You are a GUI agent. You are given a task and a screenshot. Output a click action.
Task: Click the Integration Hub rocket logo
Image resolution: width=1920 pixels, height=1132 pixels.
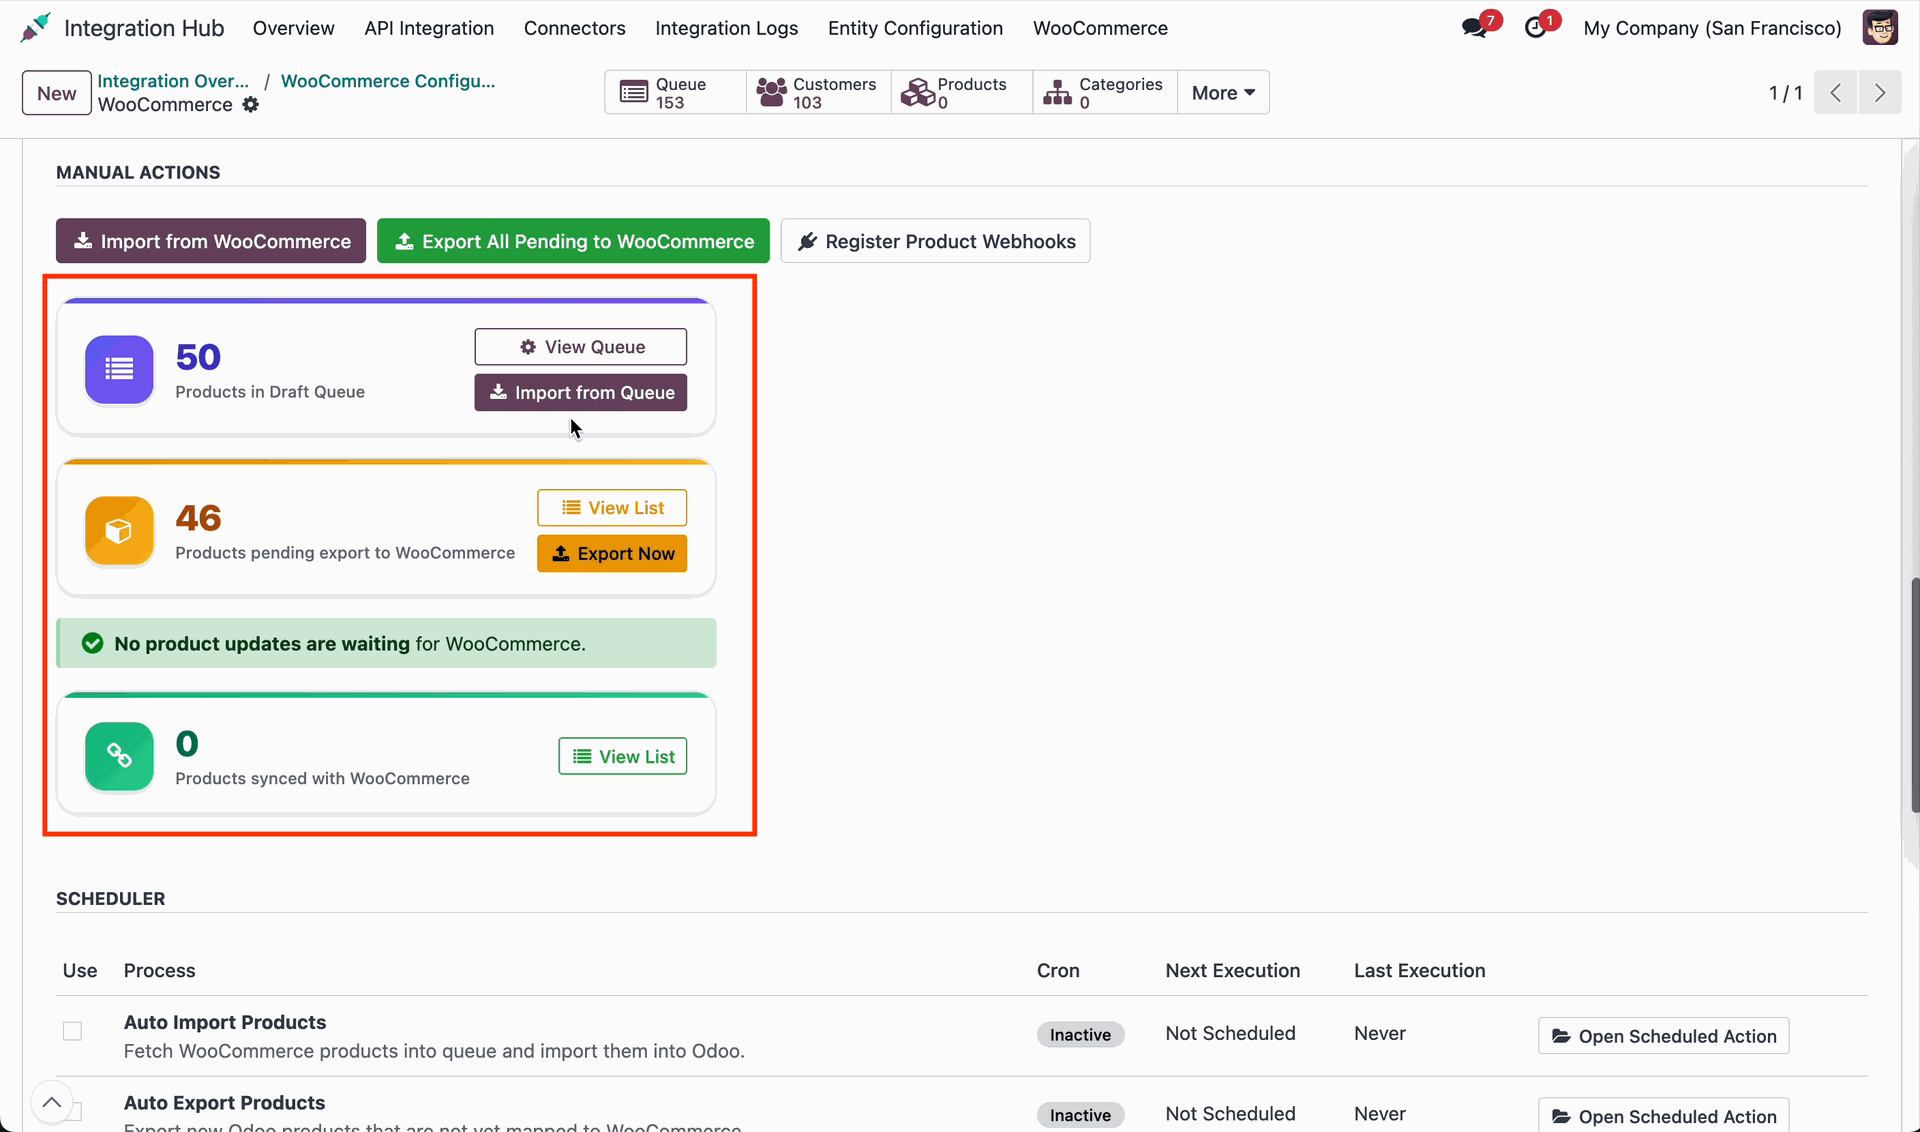coord(35,28)
